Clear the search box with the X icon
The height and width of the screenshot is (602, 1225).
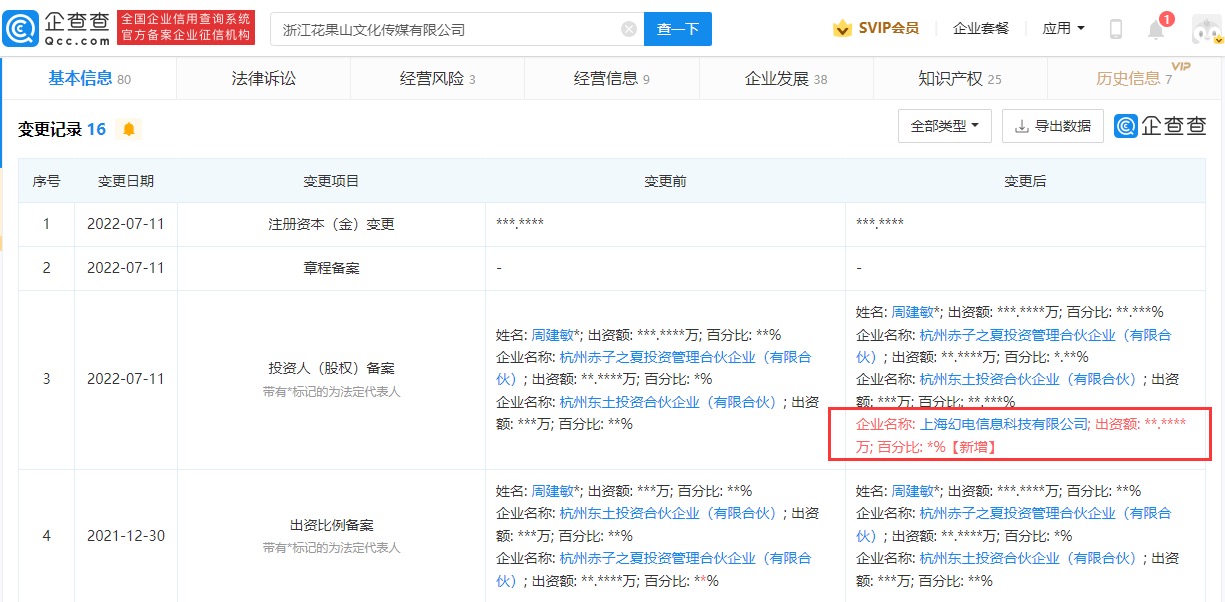click(629, 29)
